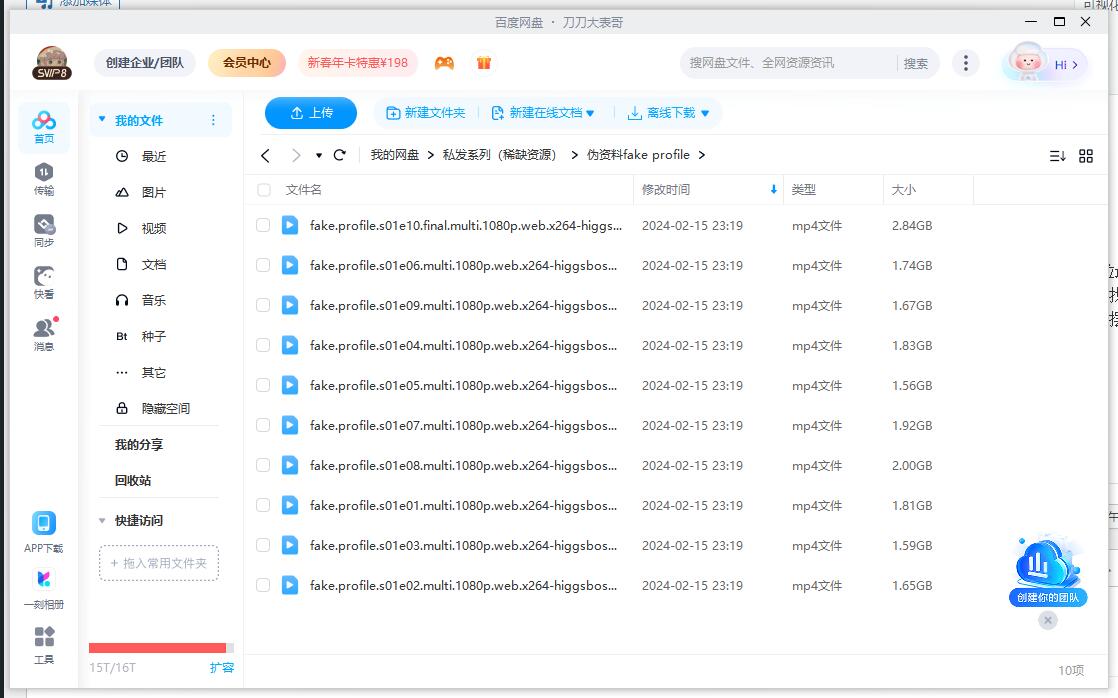
Task: Select the checkbox next to fake.profile.s01e01
Action: pos(262,505)
